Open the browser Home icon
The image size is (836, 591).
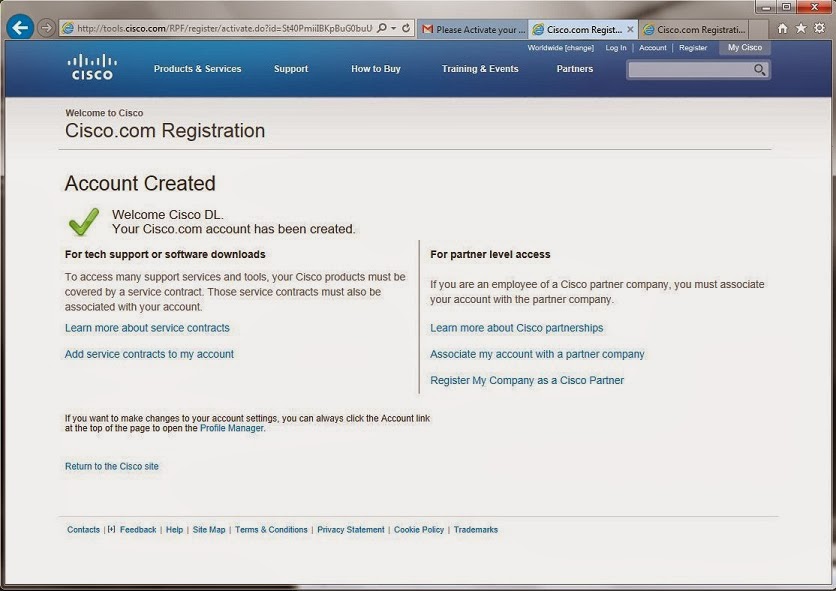pyautogui.click(x=782, y=29)
